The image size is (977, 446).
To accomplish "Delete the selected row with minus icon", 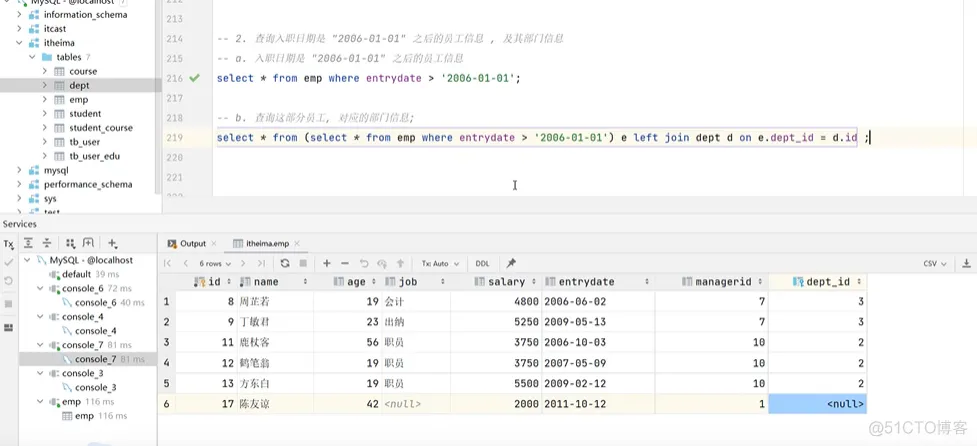I will (345, 263).
